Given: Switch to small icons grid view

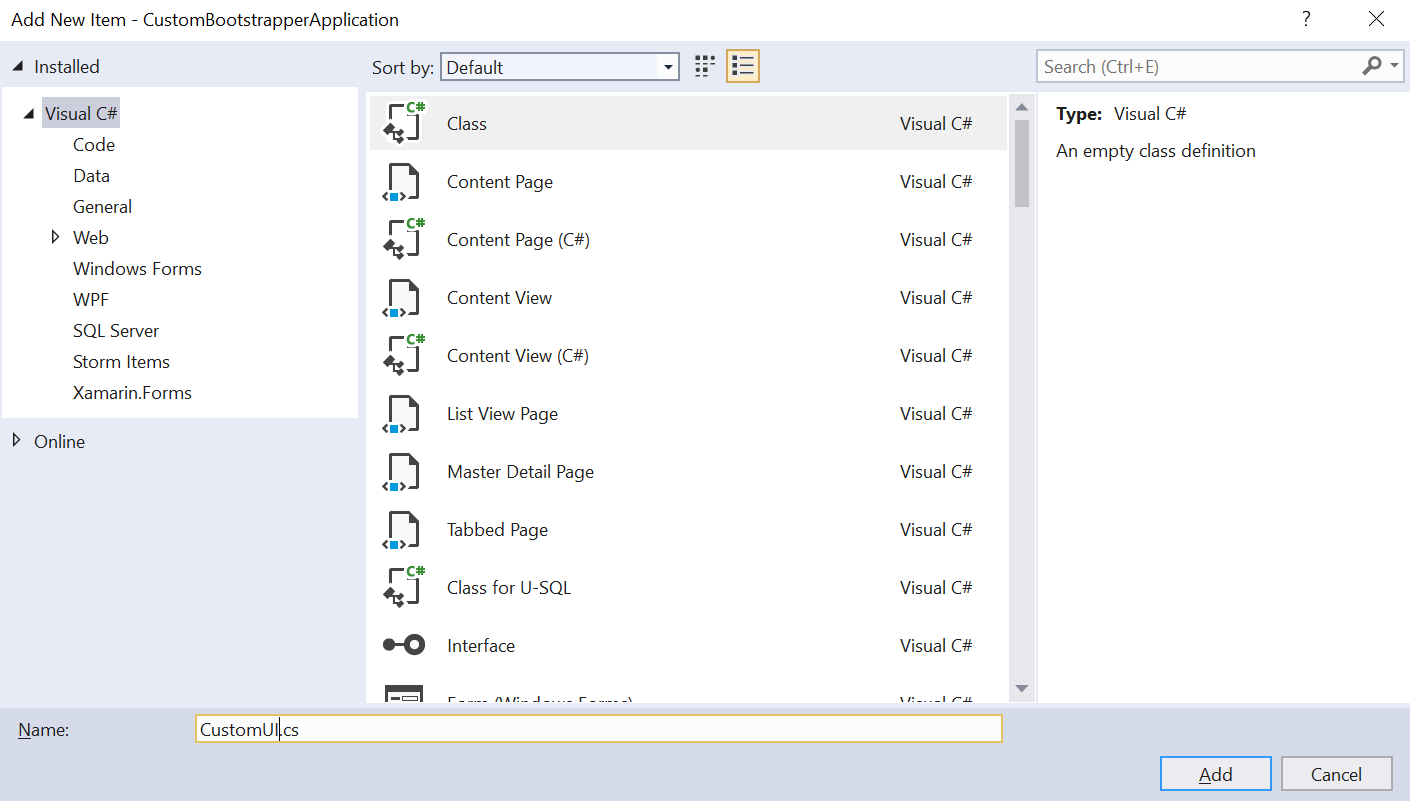Looking at the screenshot, I should click(705, 67).
